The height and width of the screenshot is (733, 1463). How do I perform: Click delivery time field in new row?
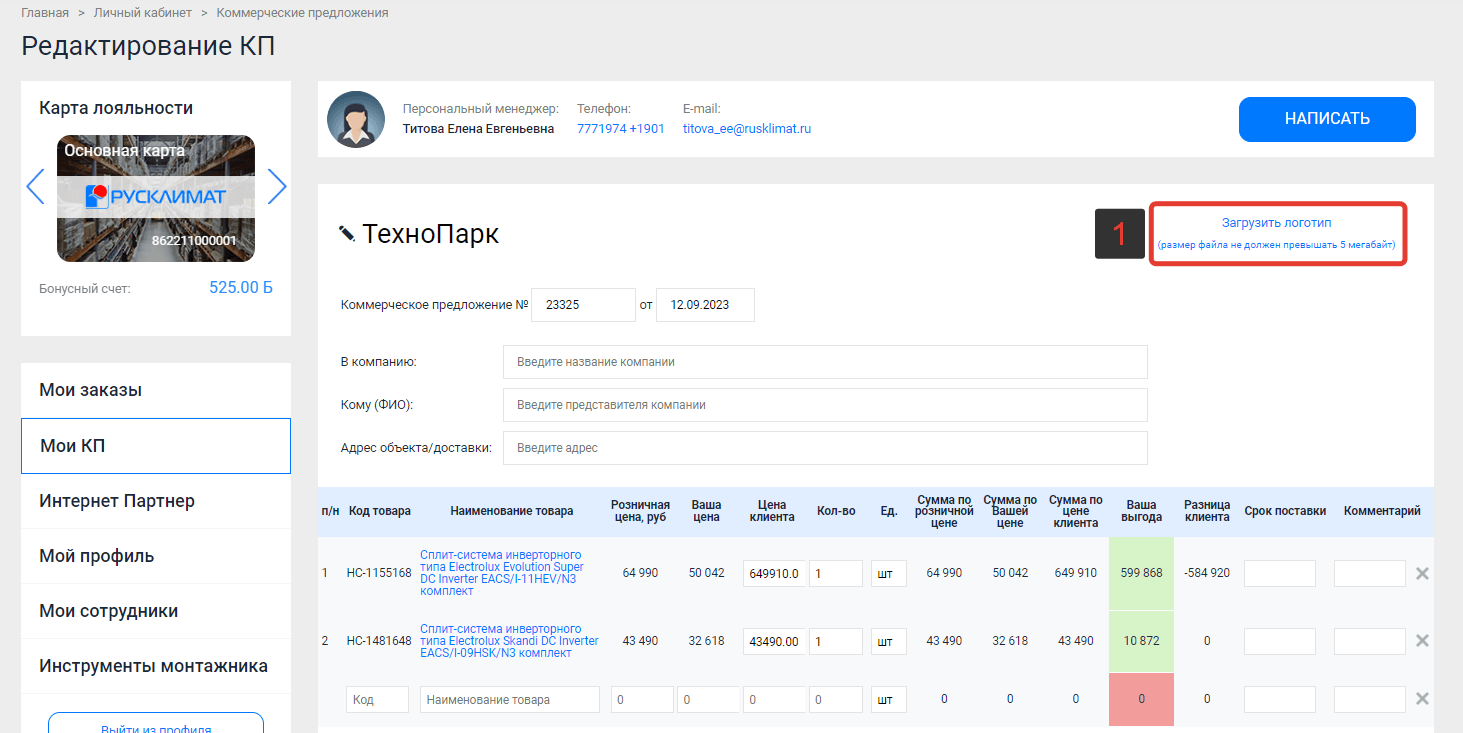click(1280, 700)
